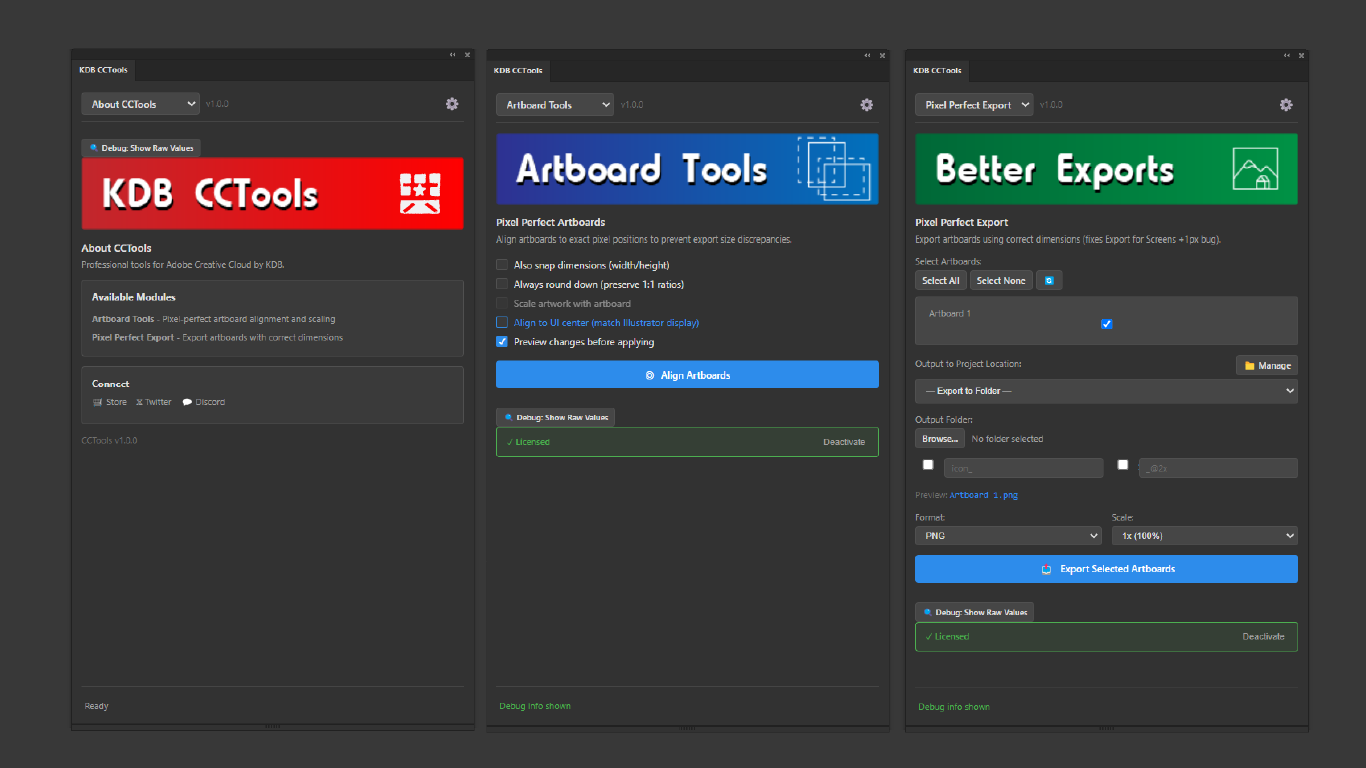Click 'Debug info shown' status in Pixel Perfect Export panel
The image size is (1366, 768).
click(954, 707)
